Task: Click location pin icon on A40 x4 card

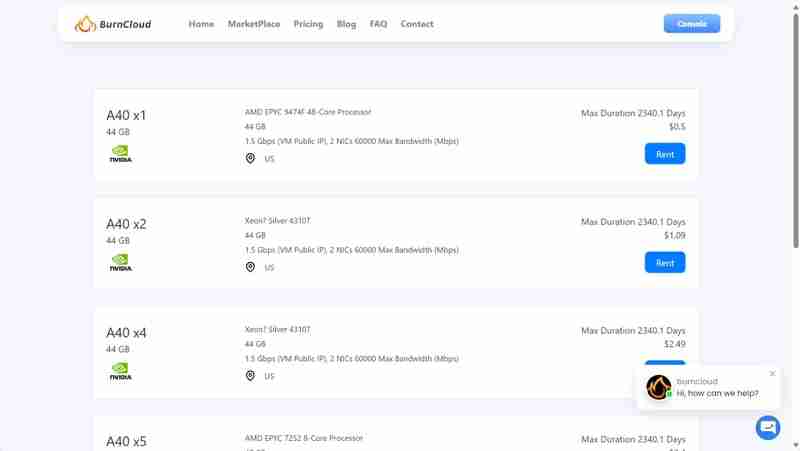Action: (250, 376)
